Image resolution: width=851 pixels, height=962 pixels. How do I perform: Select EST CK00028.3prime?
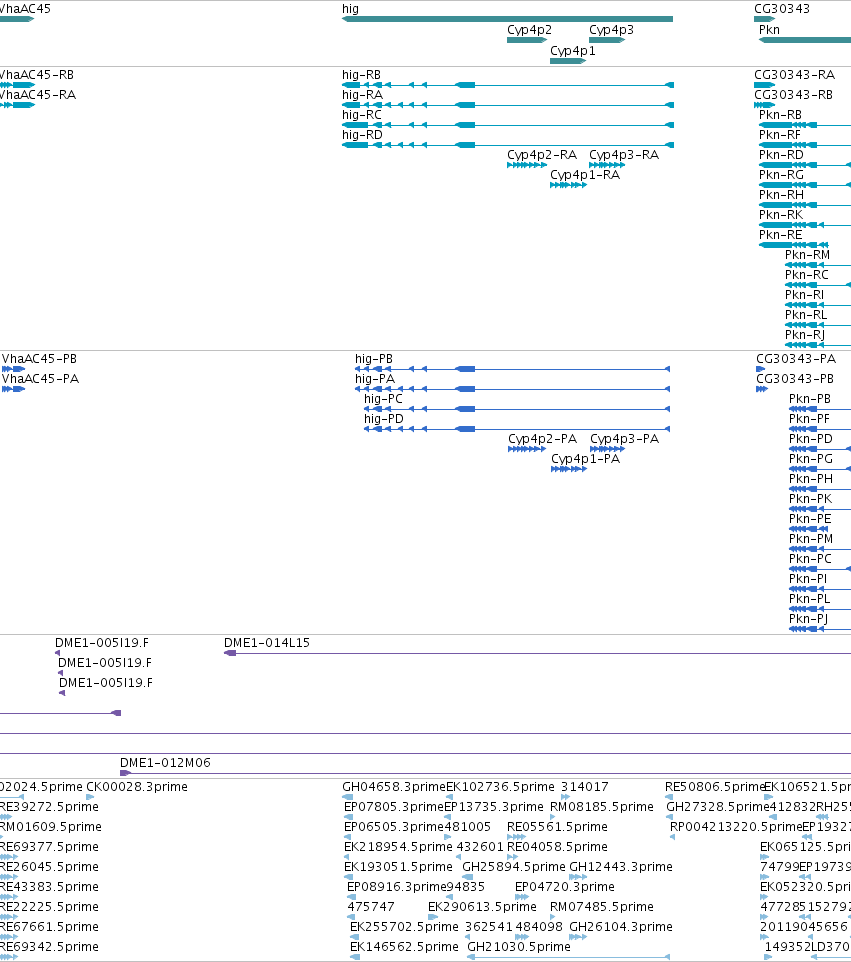coord(90,797)
